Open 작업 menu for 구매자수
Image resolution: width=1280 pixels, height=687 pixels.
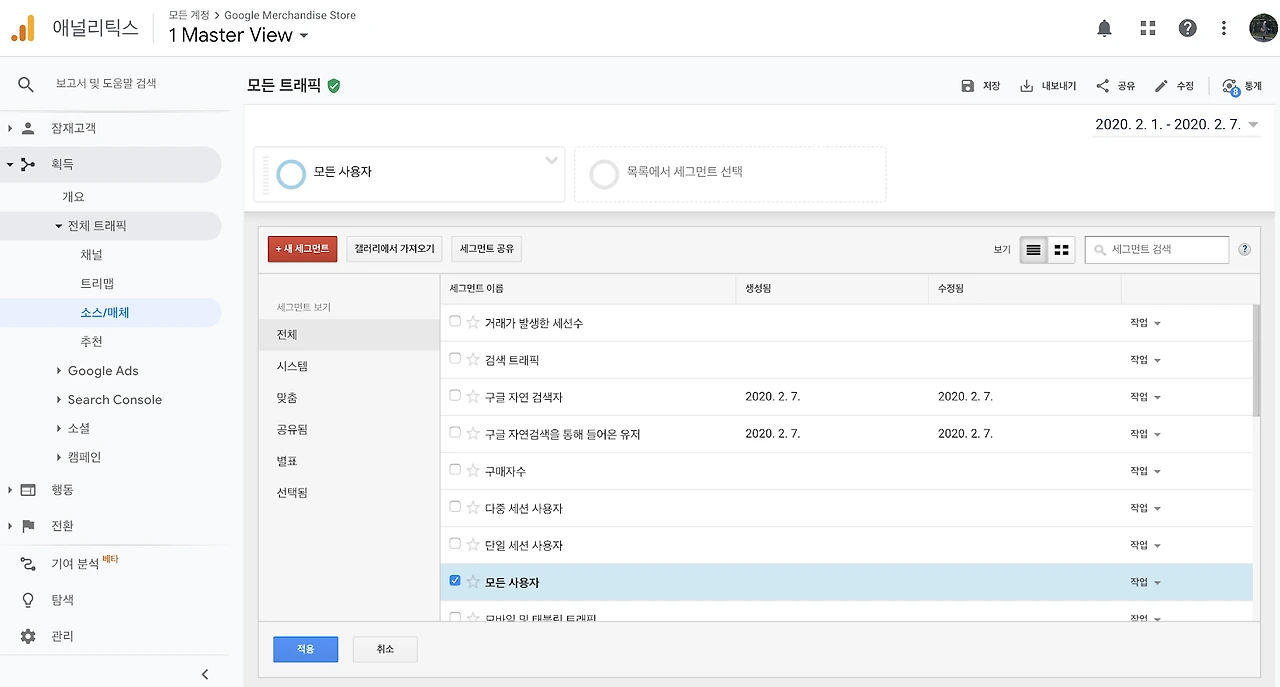[1145, 471]
